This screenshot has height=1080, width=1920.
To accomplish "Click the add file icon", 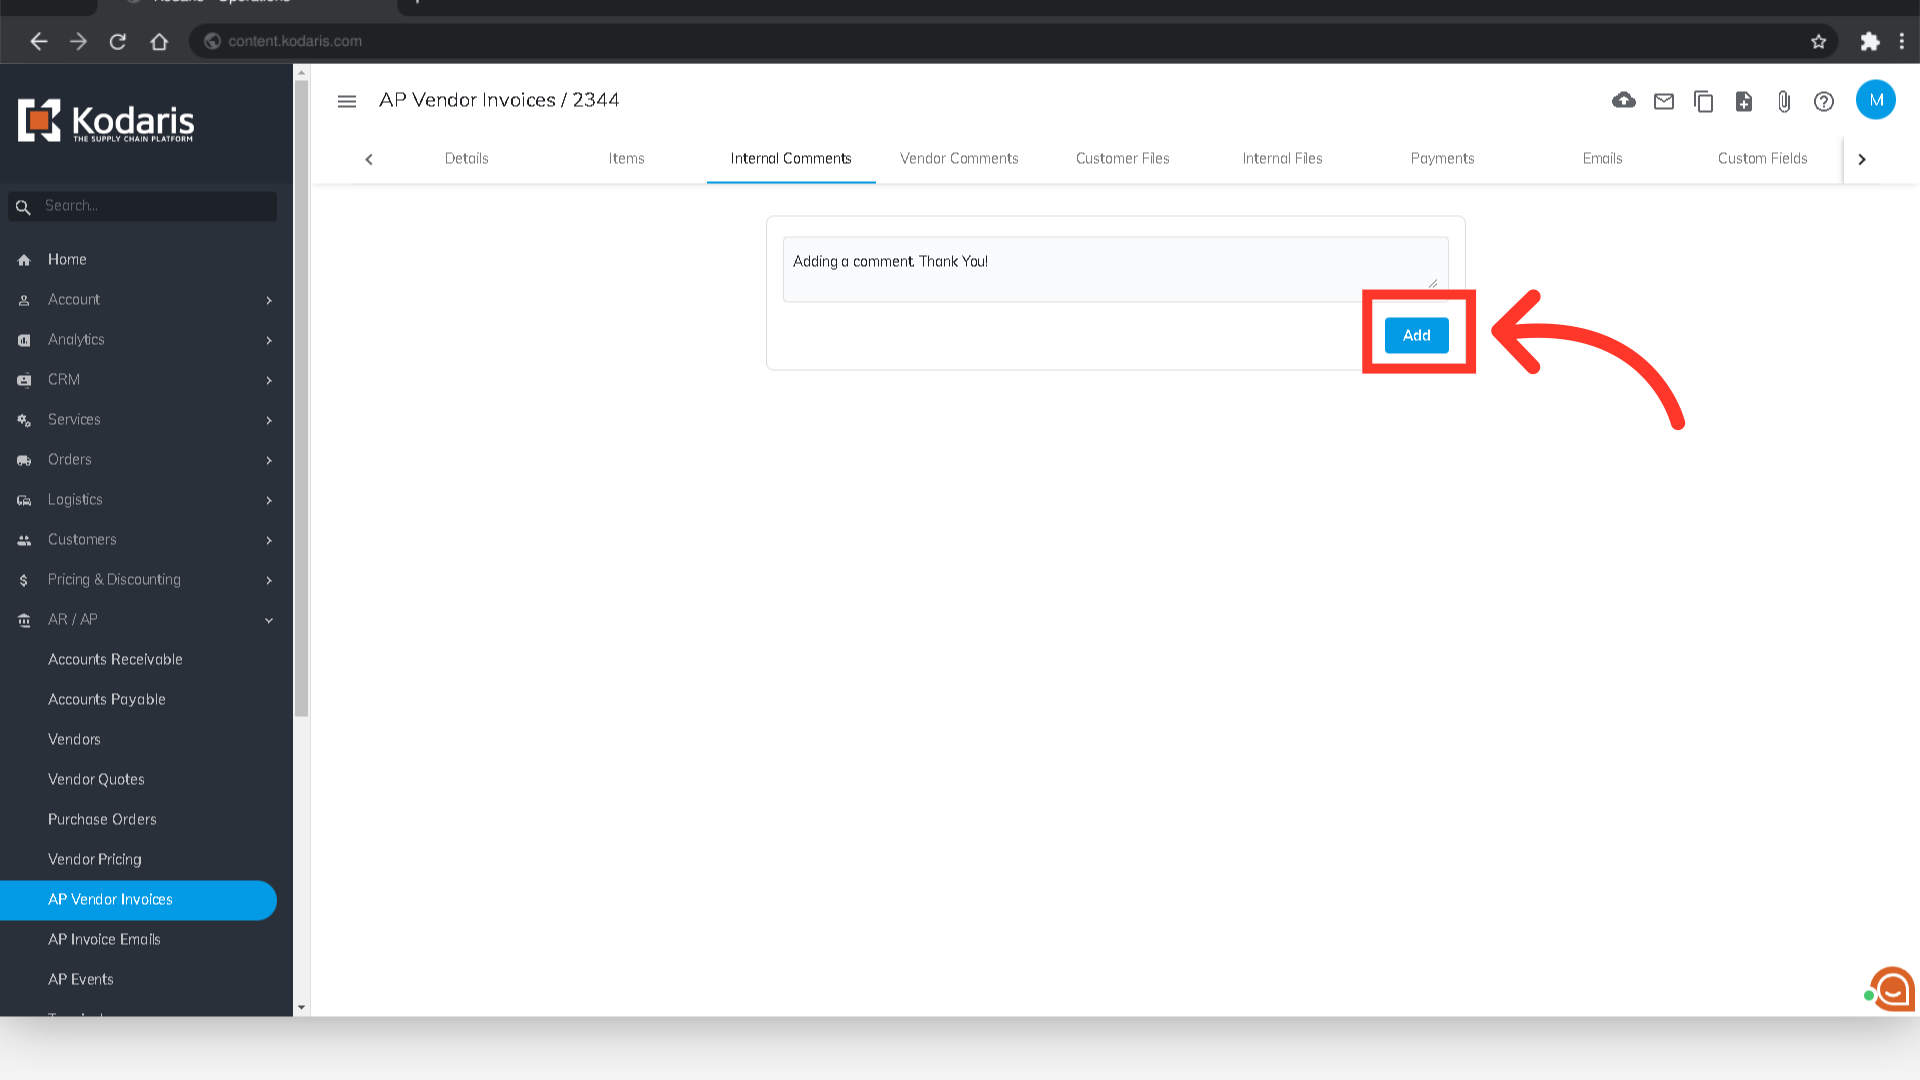I will [x=1744, y=101].
